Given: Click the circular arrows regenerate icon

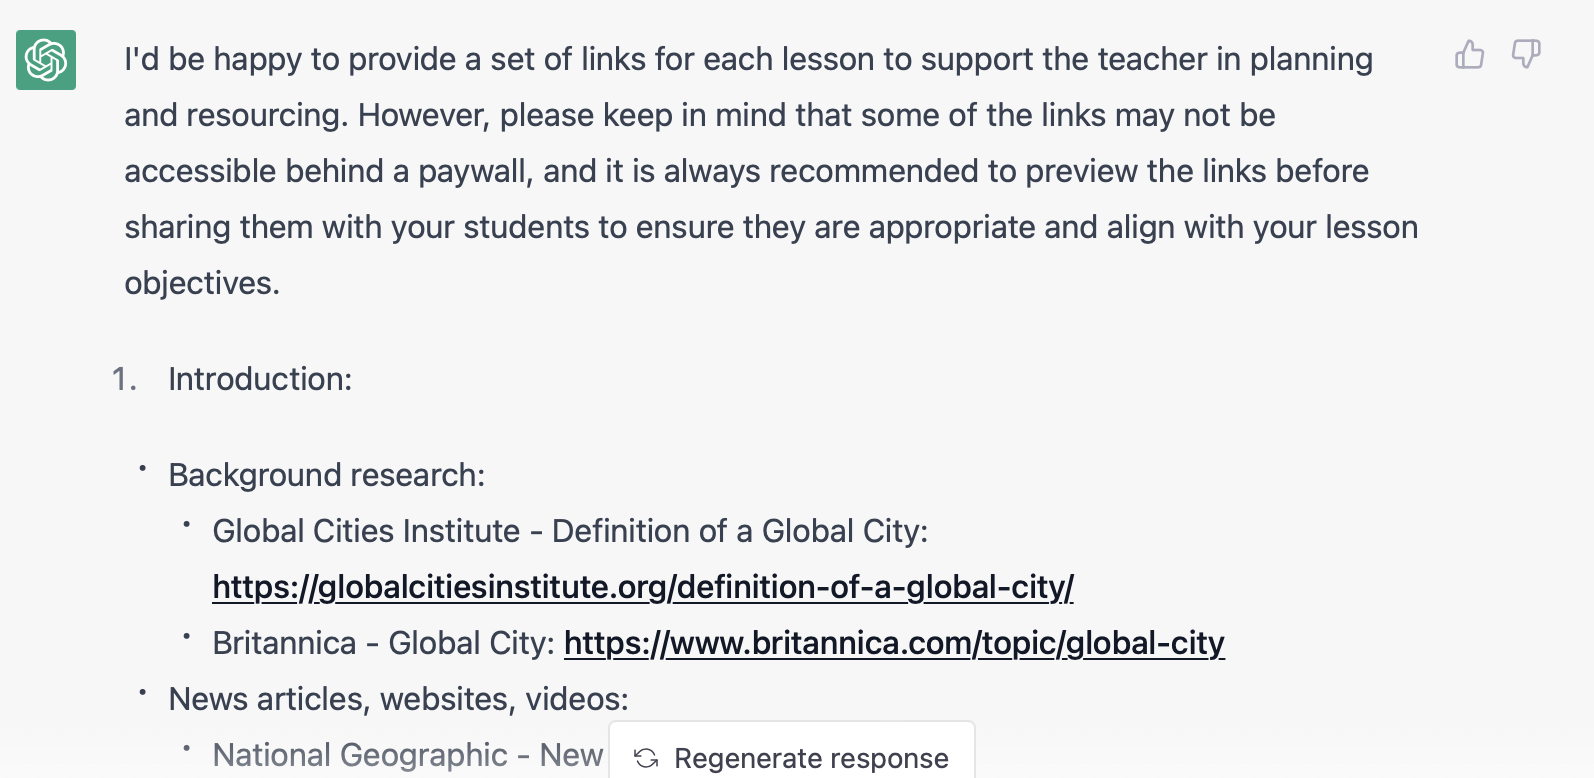Looking at the screenshot, I should tap(646, 758).
